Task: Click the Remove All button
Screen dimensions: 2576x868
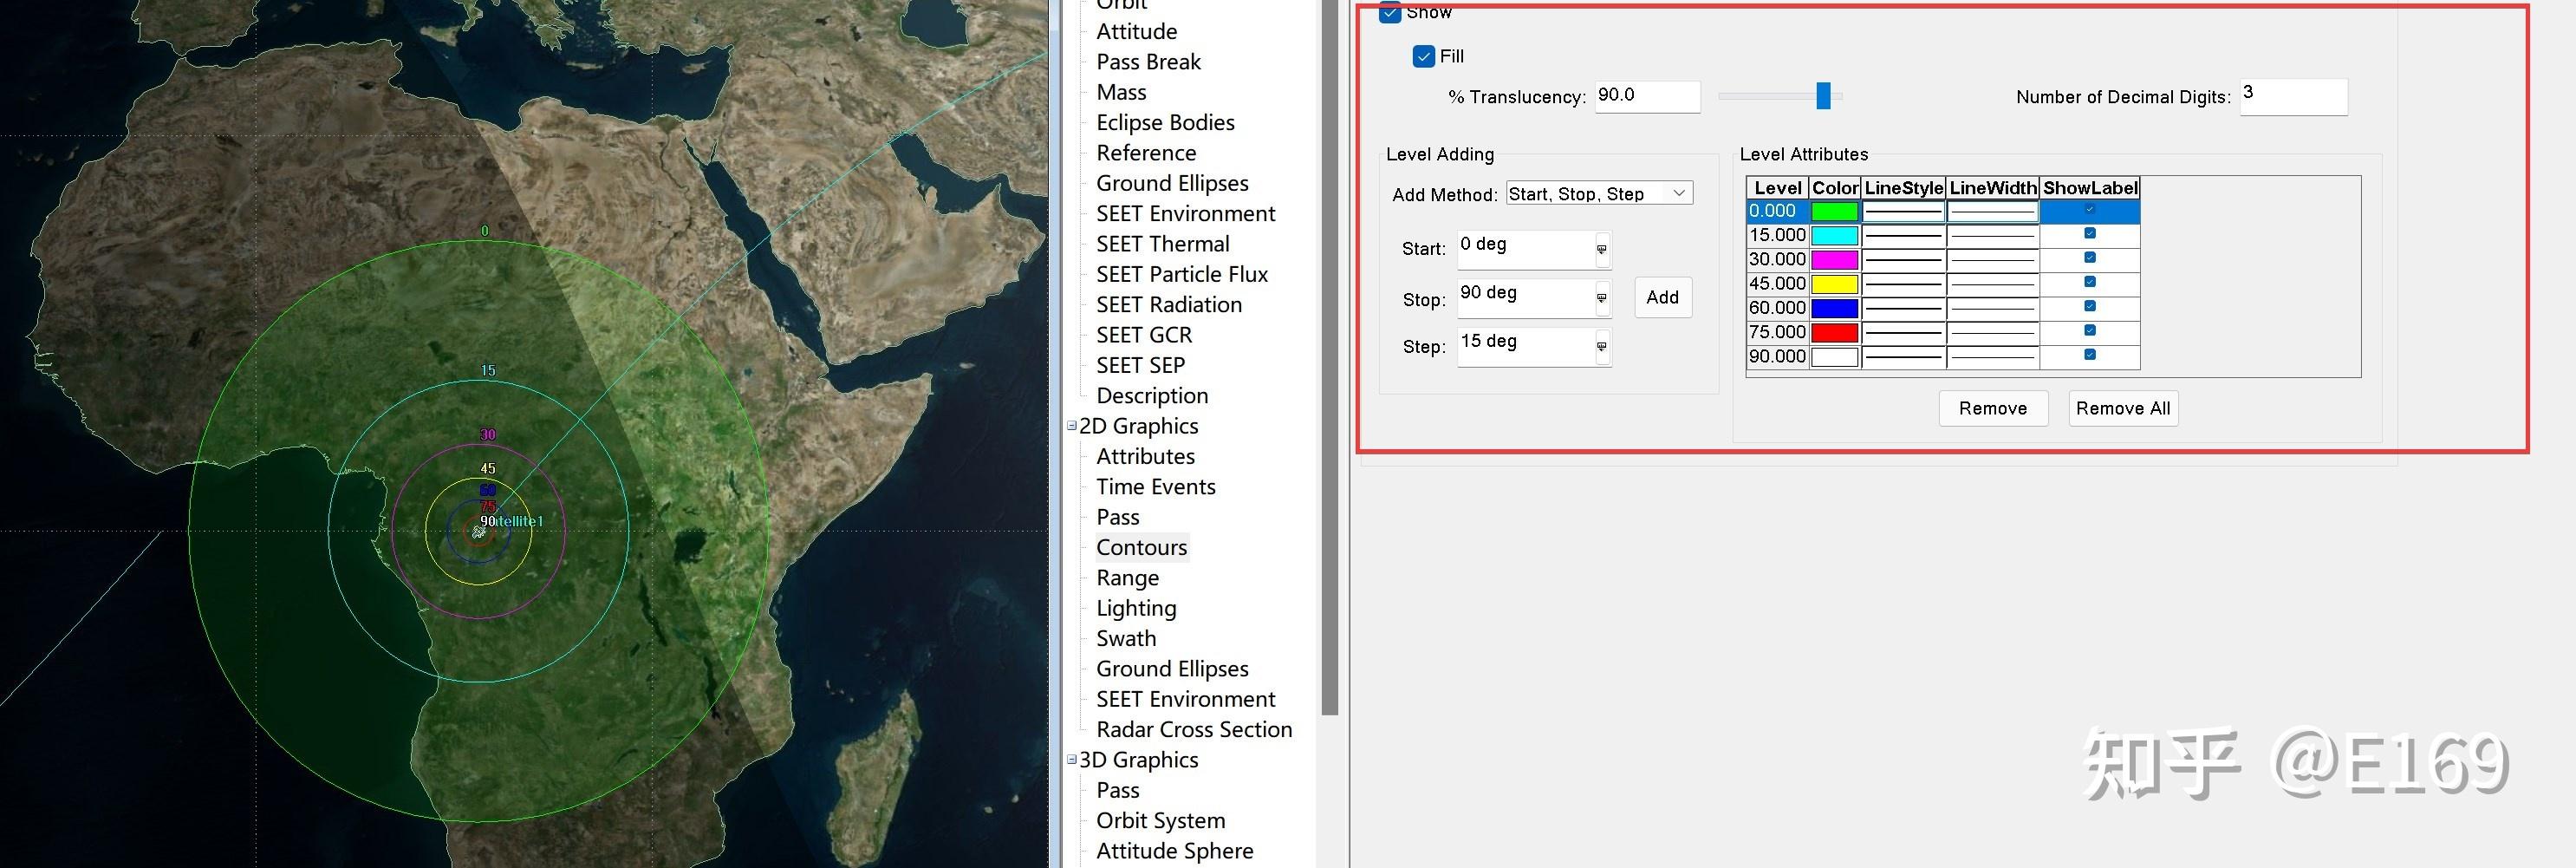Action: (x=2122, y=408)
